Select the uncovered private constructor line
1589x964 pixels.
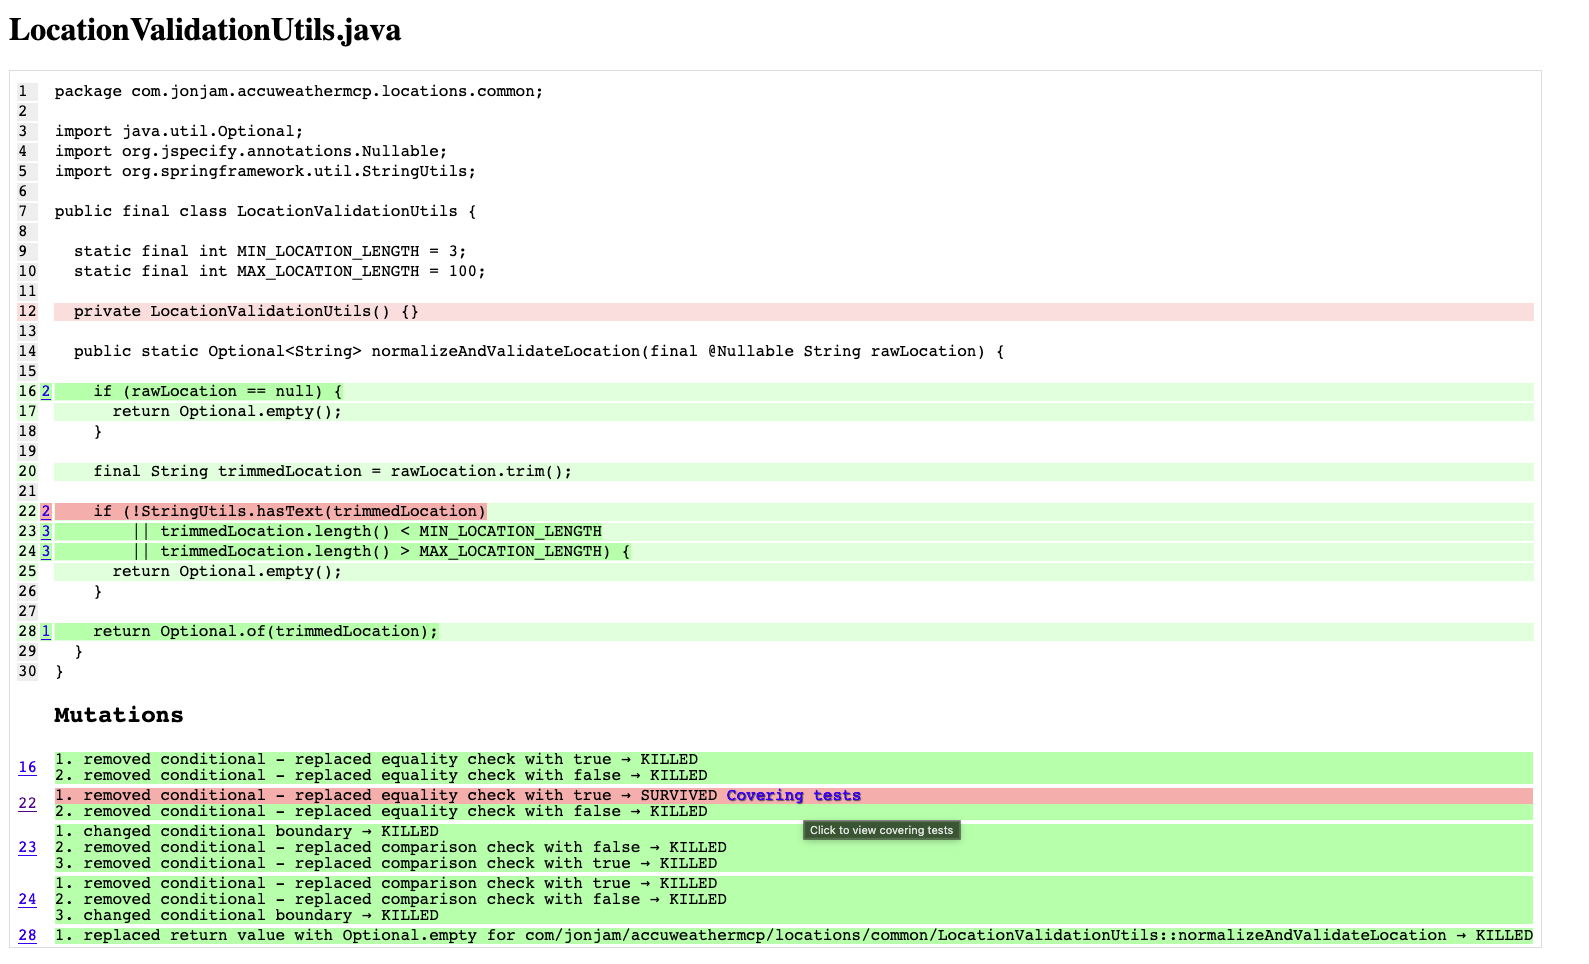point(794,312)
